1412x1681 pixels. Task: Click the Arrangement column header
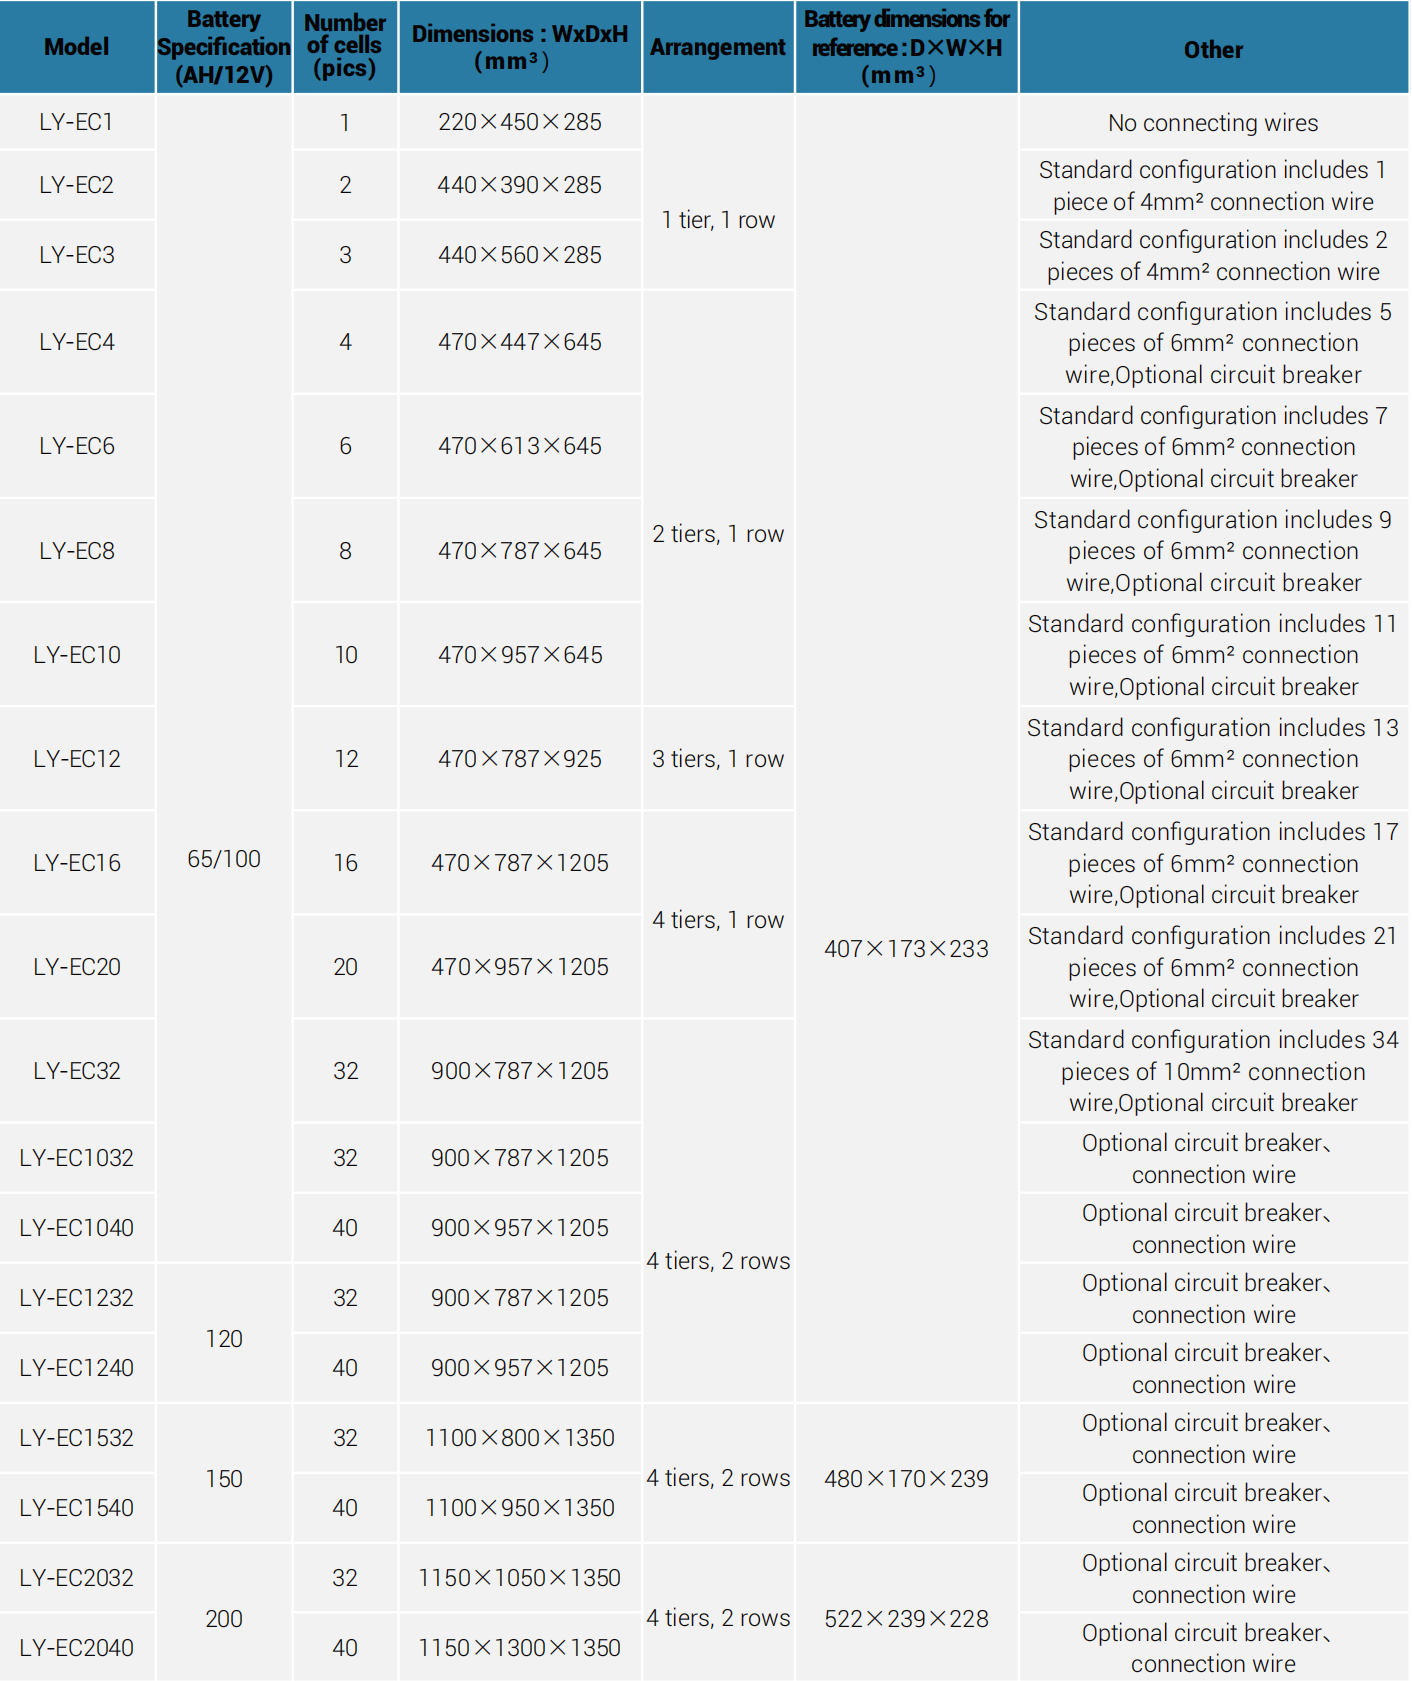click(718, 47)
